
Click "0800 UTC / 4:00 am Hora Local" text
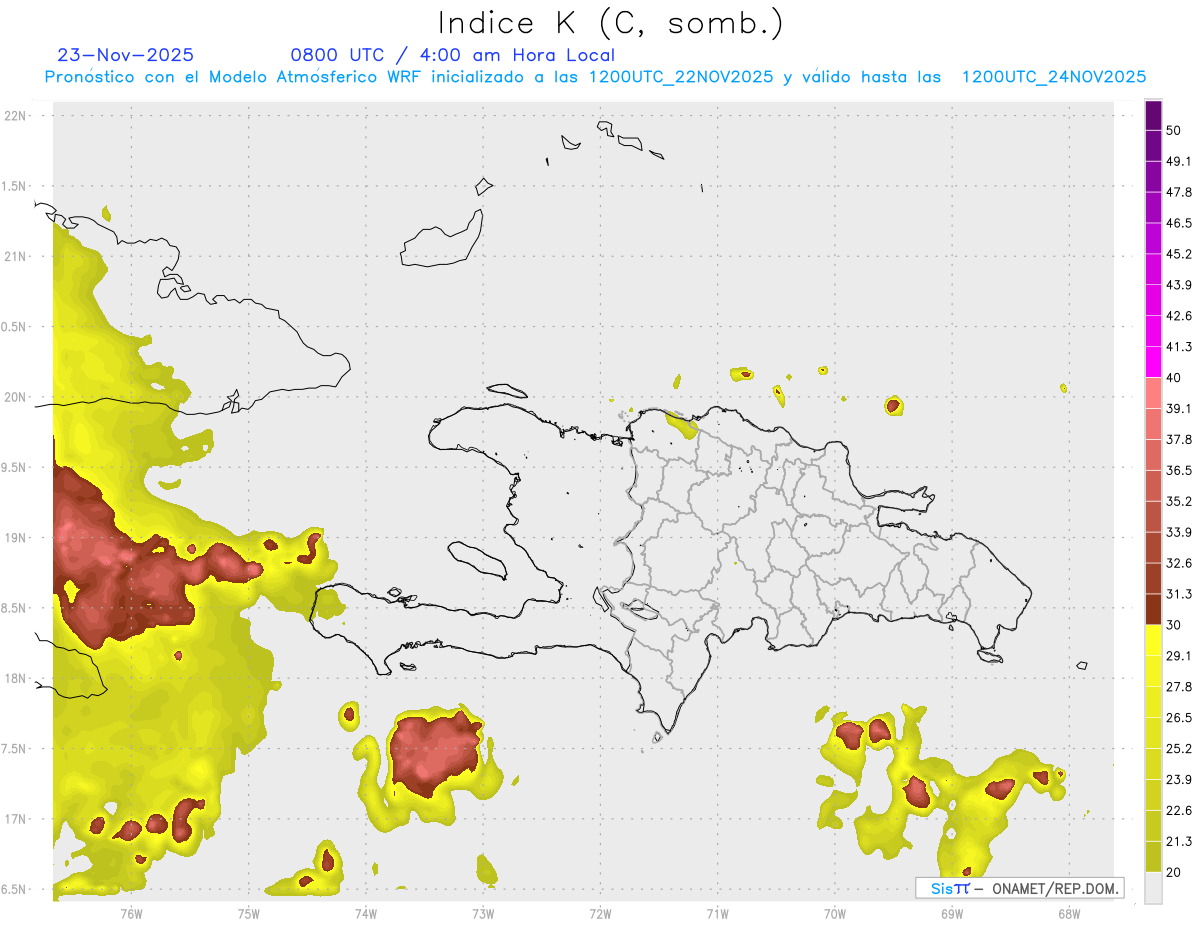click(453, 55)
